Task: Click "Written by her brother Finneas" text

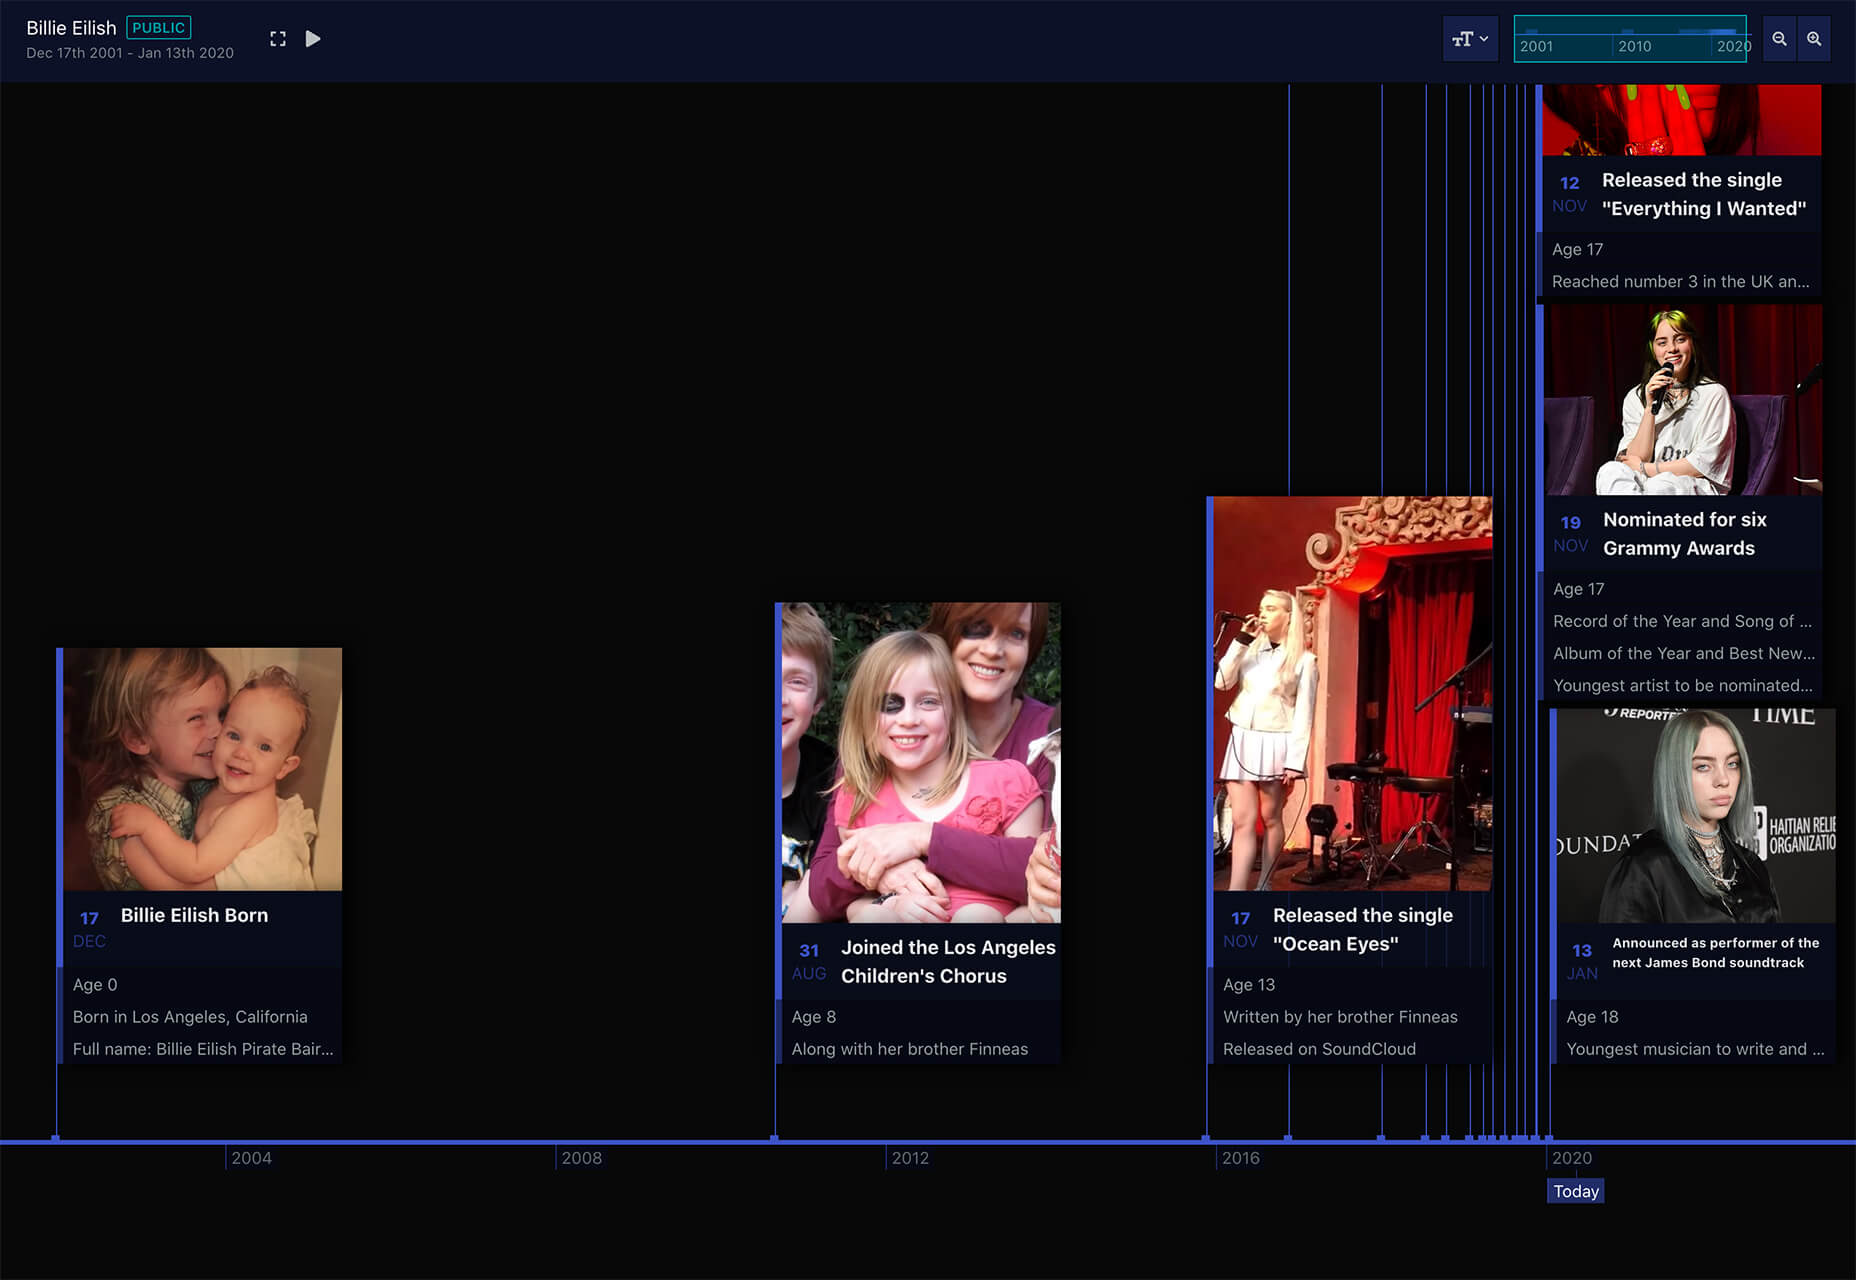Action: coord(1340,1017)
